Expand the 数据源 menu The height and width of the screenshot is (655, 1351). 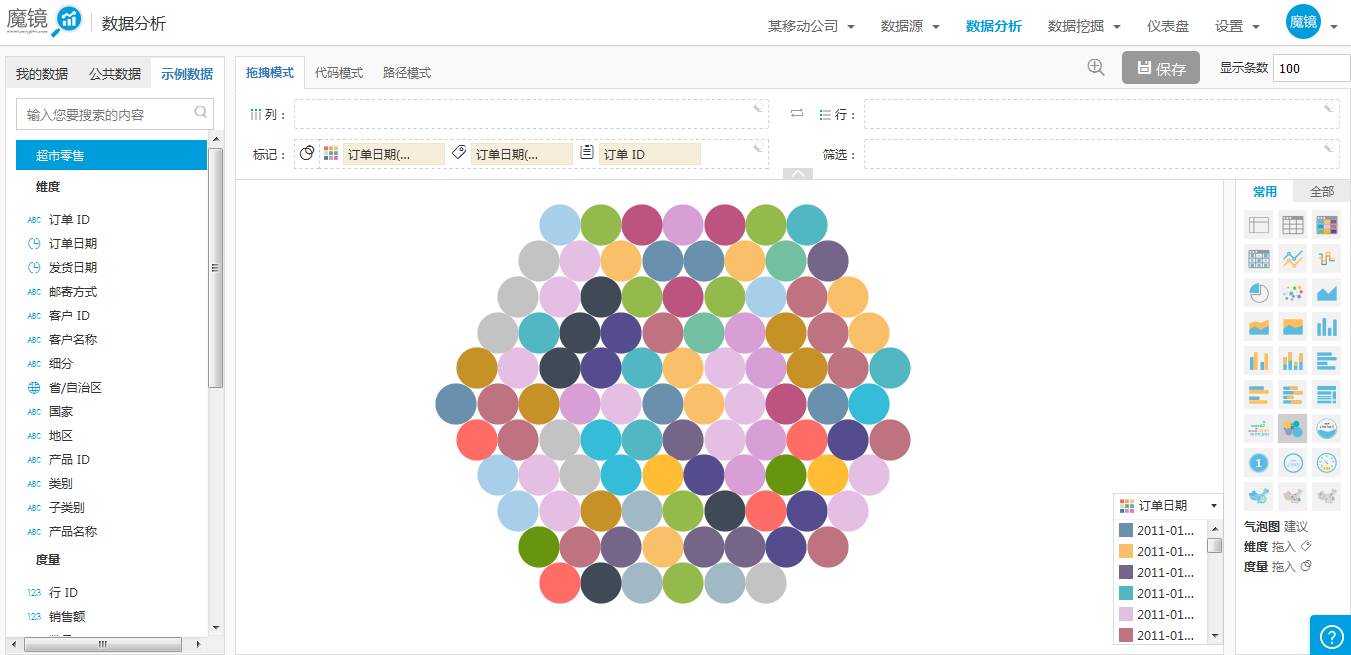(910, 27)
